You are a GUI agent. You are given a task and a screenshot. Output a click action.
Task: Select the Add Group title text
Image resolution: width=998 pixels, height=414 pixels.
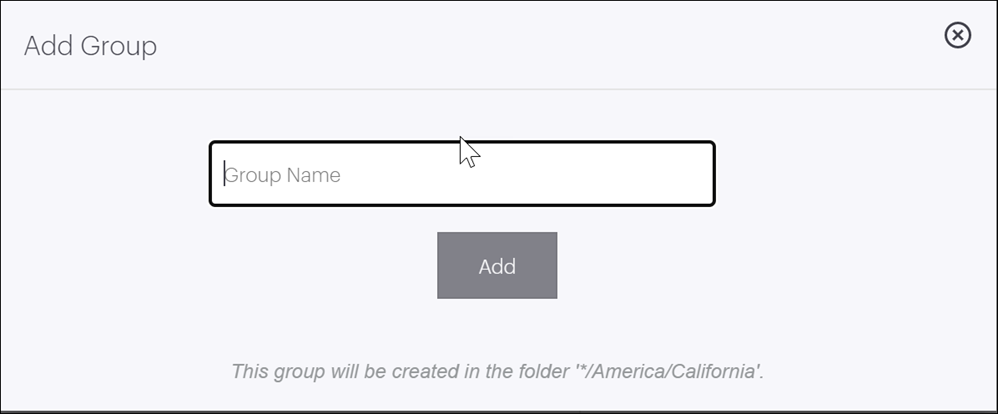click(90, 46)
